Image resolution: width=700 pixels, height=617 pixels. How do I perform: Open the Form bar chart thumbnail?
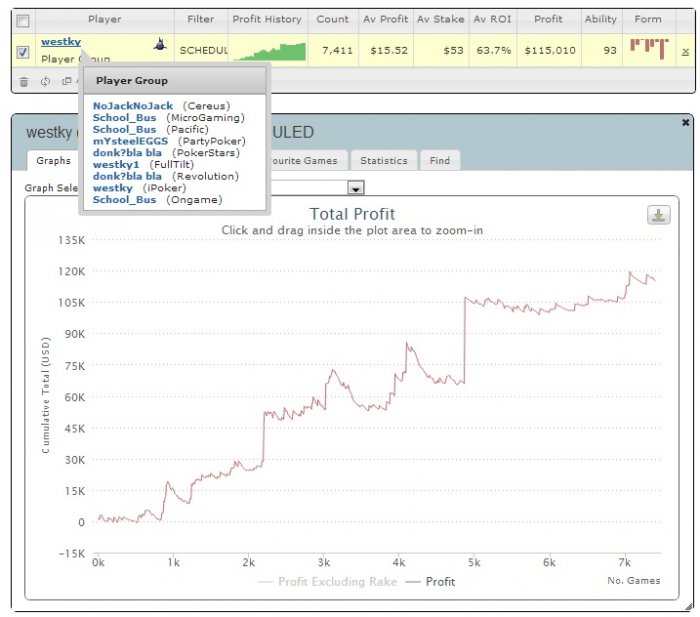pyautogui.click(x=649, y=49)
